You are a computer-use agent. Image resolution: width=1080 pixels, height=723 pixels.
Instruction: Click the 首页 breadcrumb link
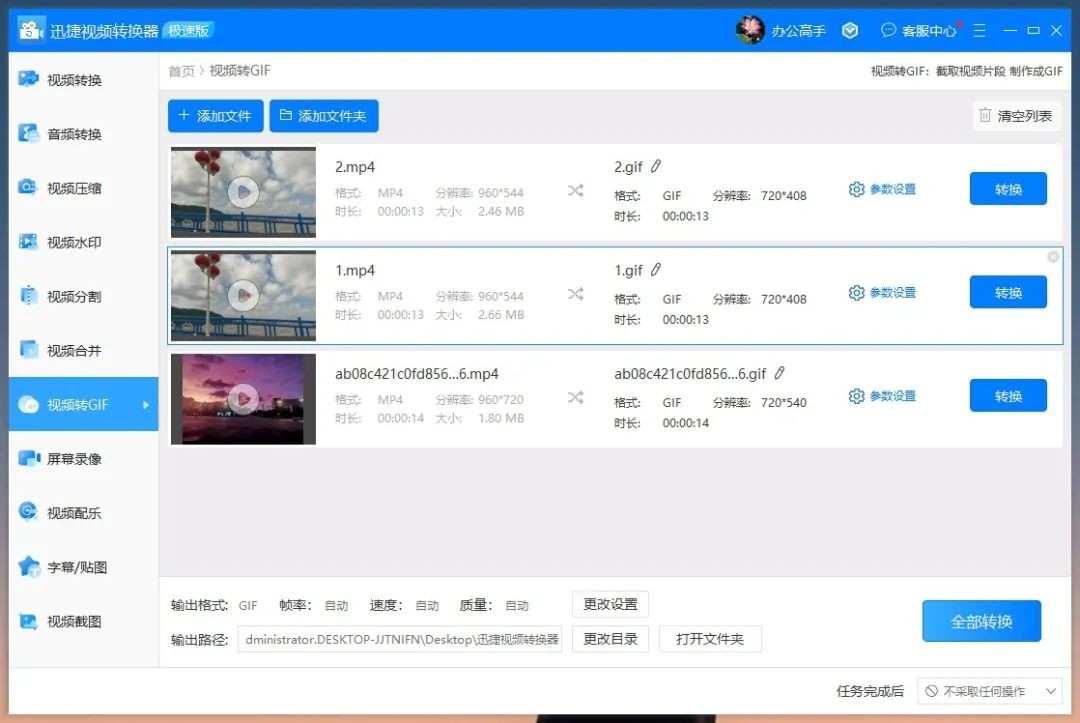pyautogui.click(x=181, y=71)
